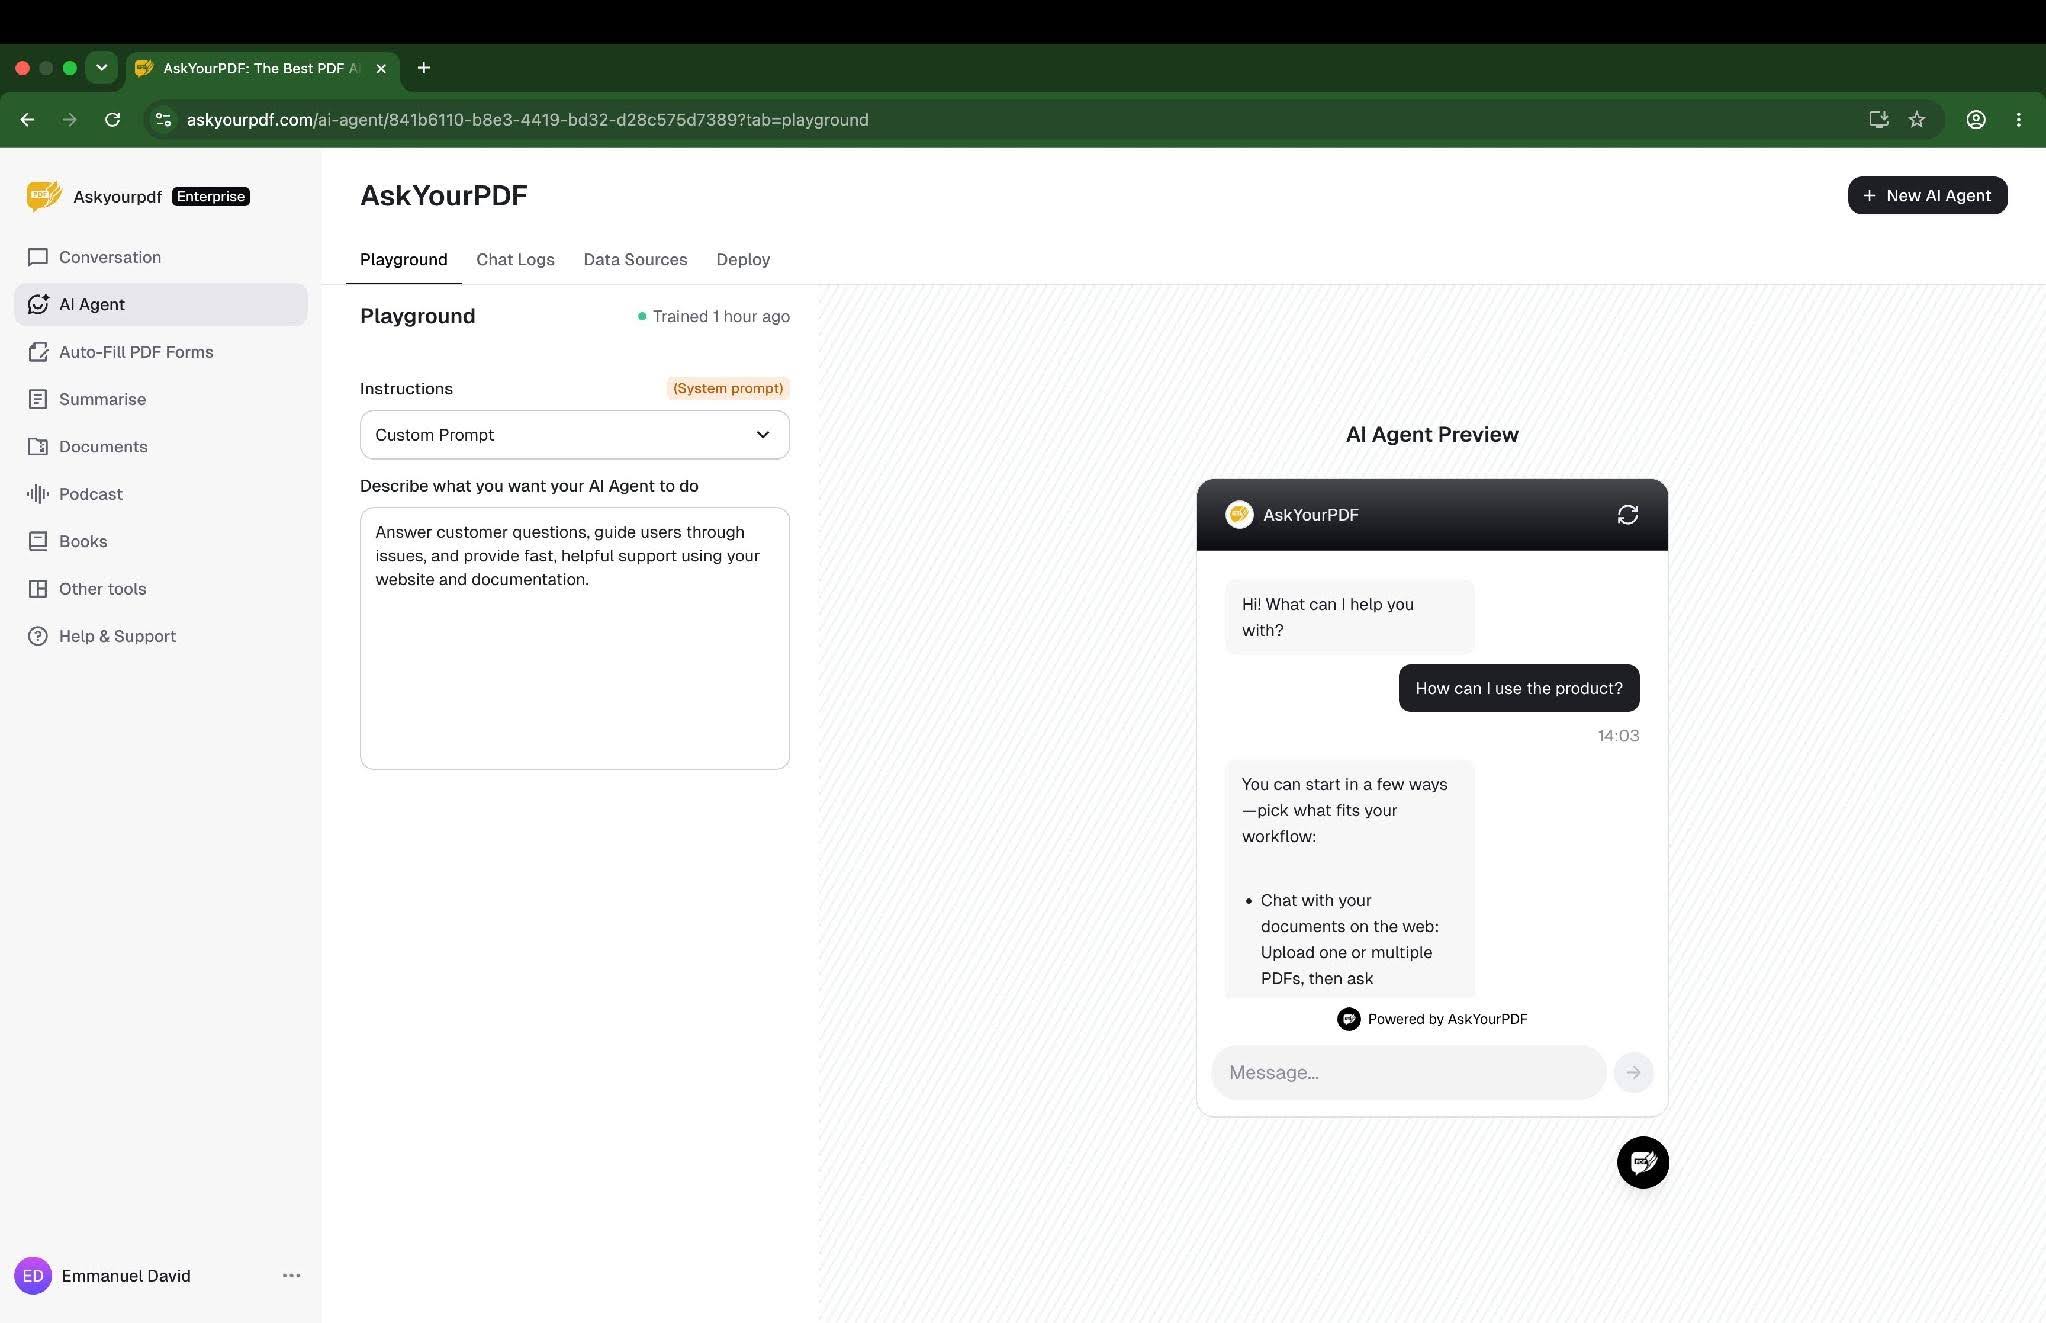Focus the Message input field

click(1408, 1073)
